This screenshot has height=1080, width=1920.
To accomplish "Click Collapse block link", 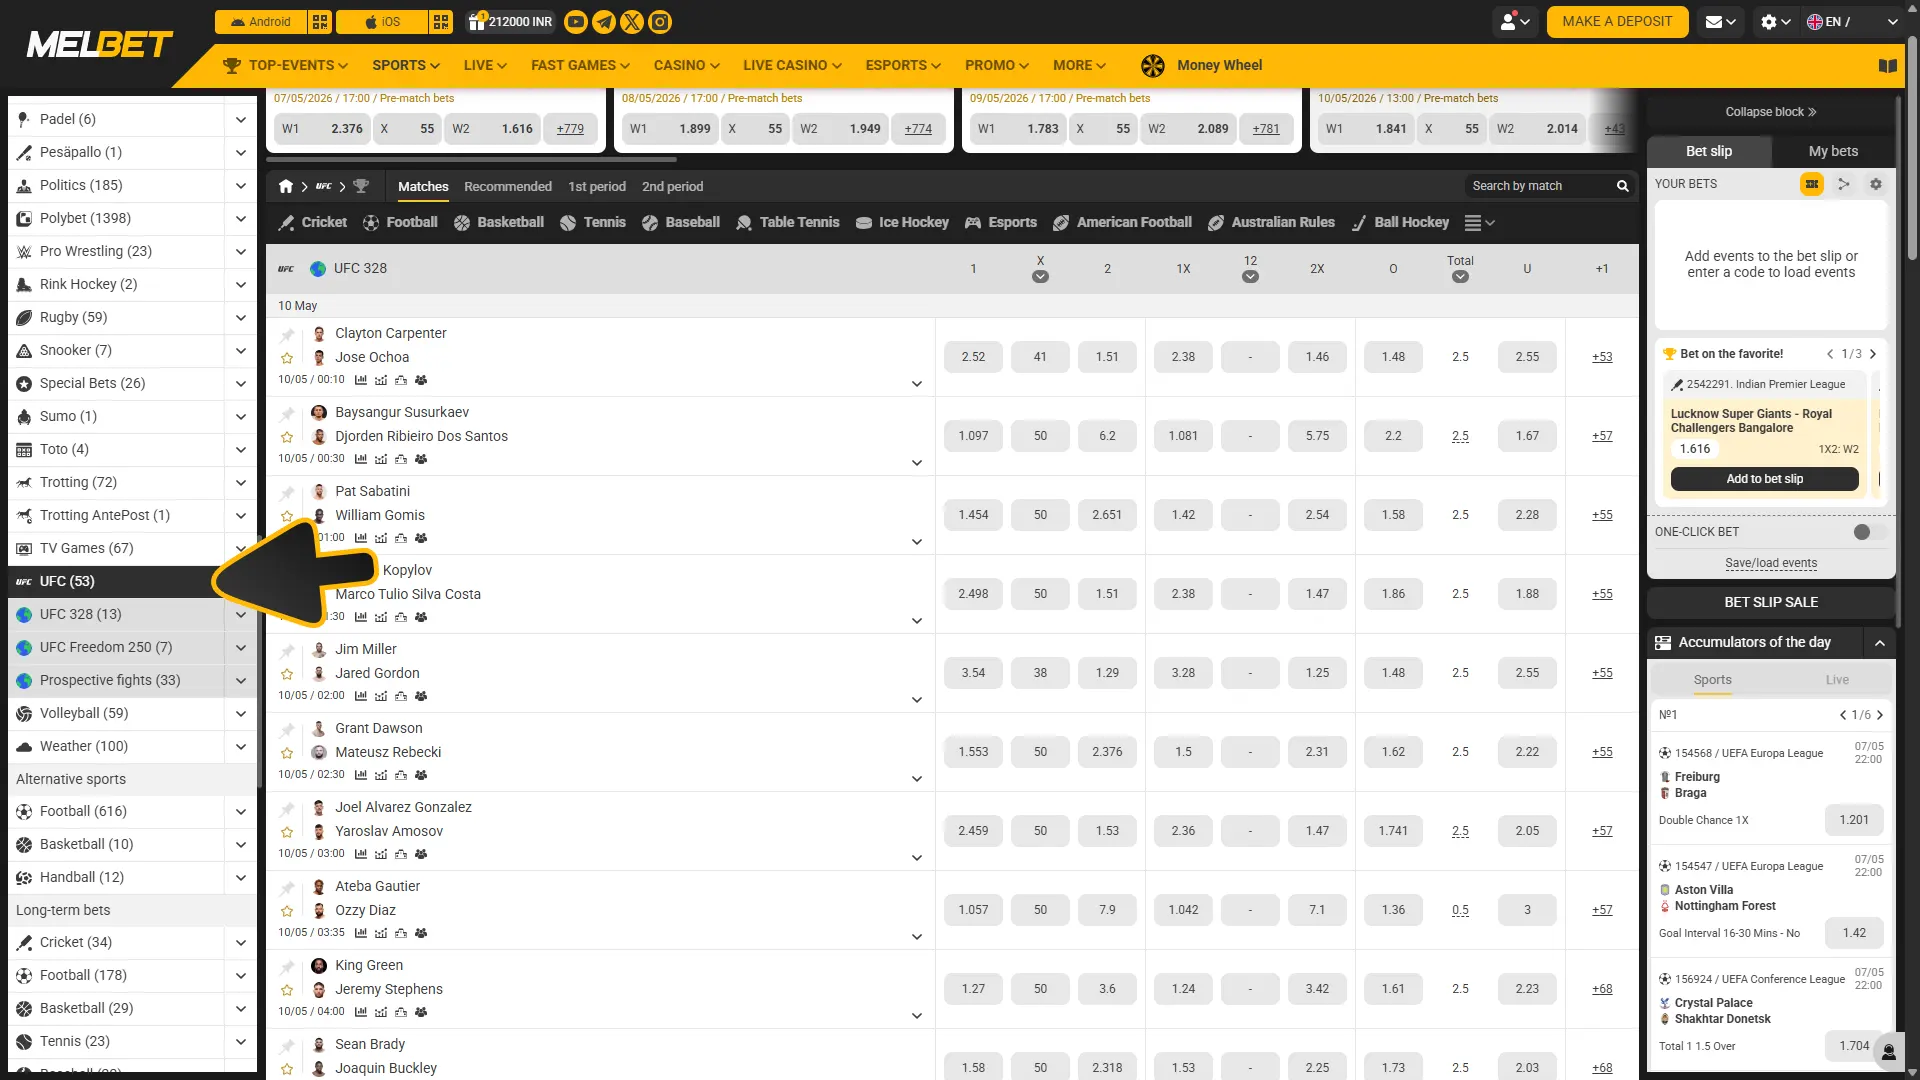I will (x=1771, y=112).
